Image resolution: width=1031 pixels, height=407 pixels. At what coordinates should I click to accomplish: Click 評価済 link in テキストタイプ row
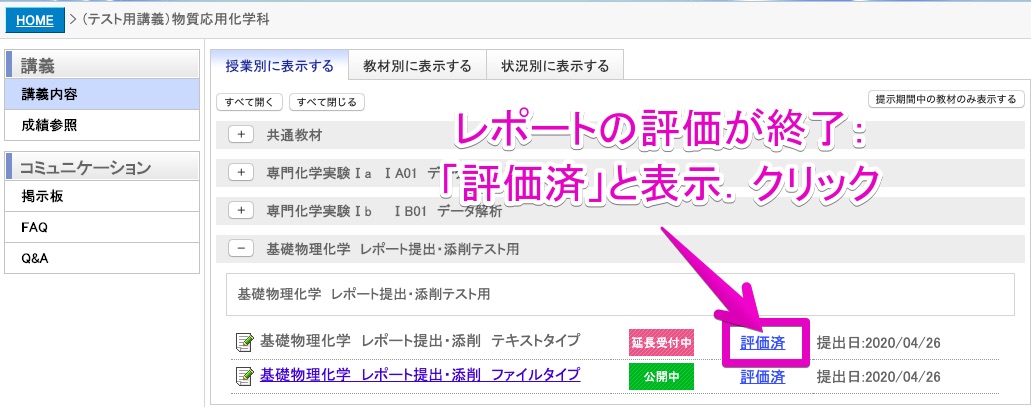coord(762,343)
